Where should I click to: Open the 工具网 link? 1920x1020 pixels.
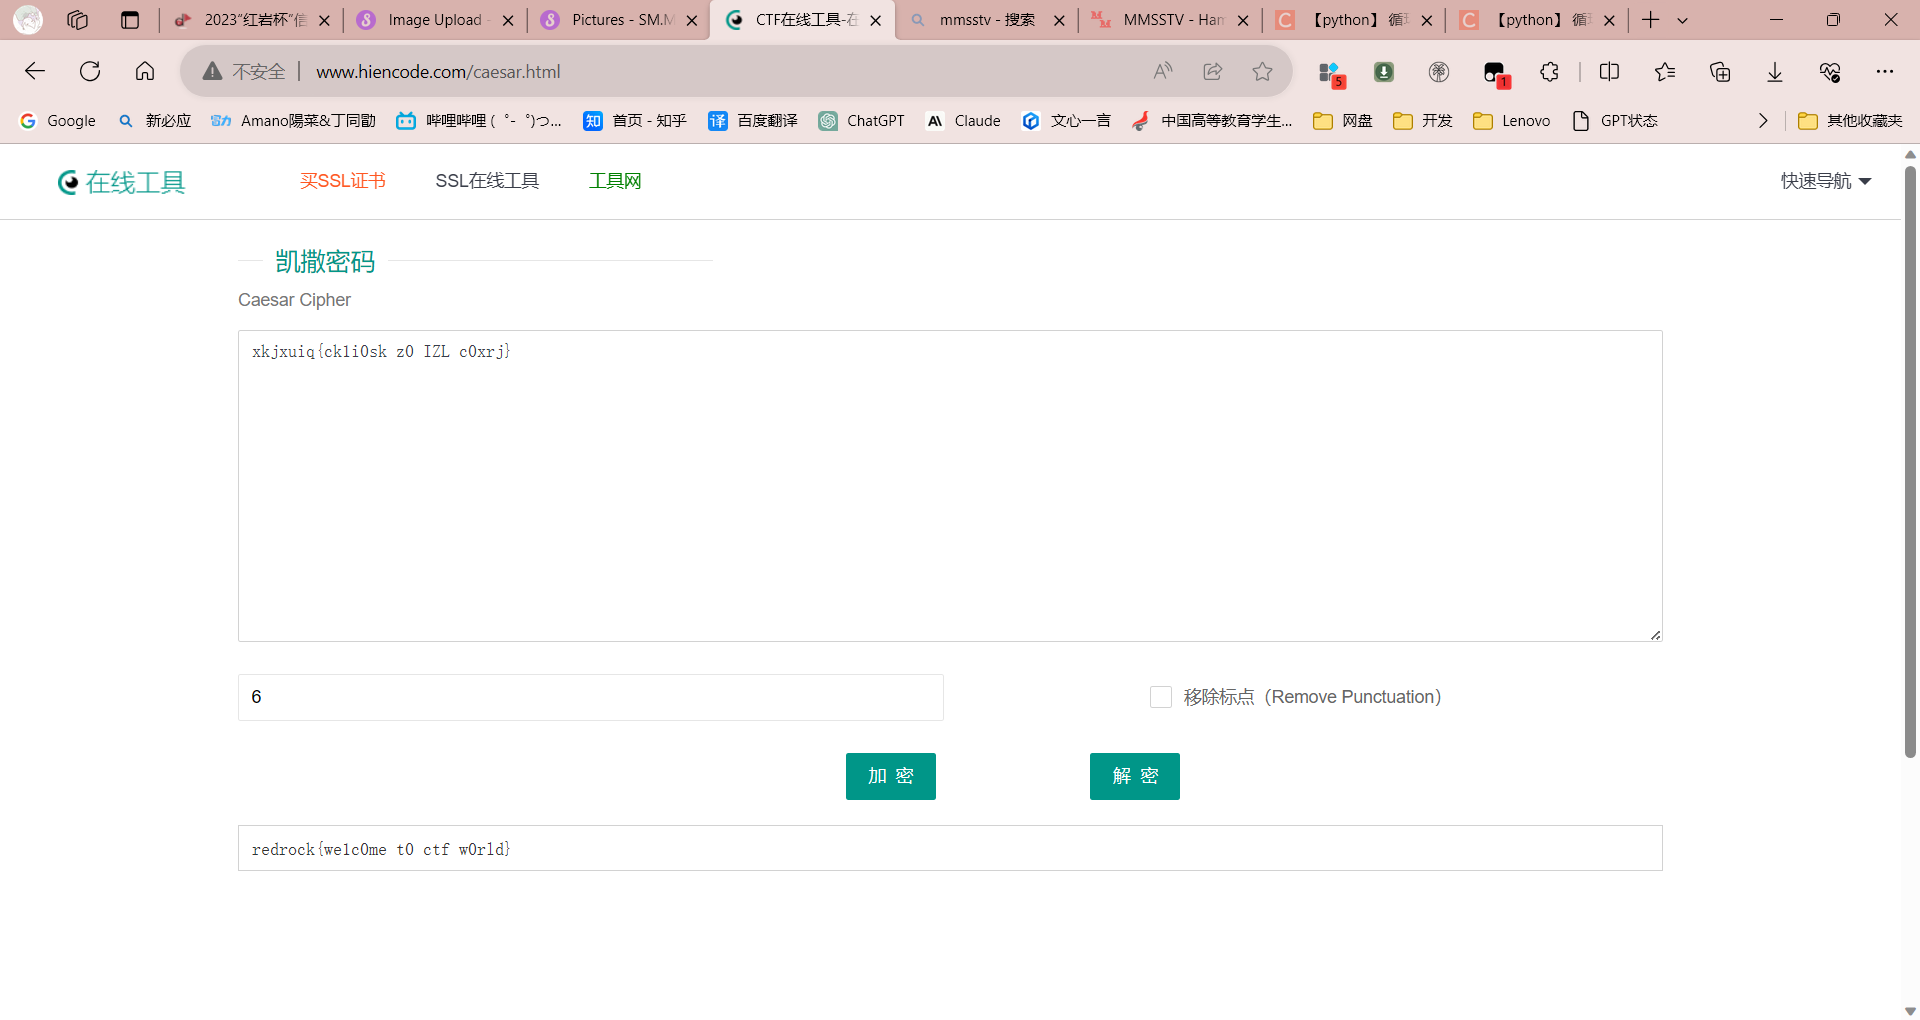[615, 181]
